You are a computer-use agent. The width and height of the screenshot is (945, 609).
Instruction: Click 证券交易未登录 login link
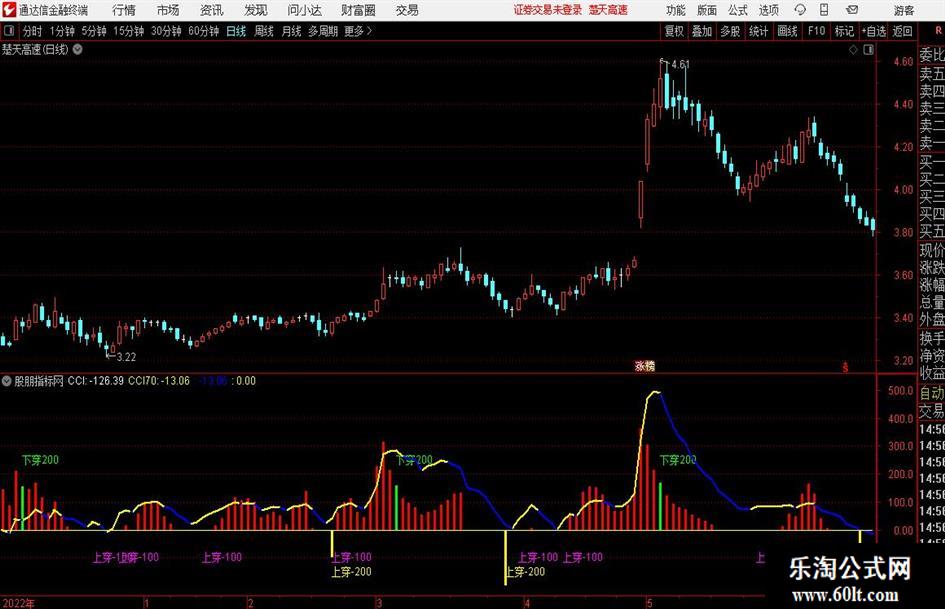[548, 10]
